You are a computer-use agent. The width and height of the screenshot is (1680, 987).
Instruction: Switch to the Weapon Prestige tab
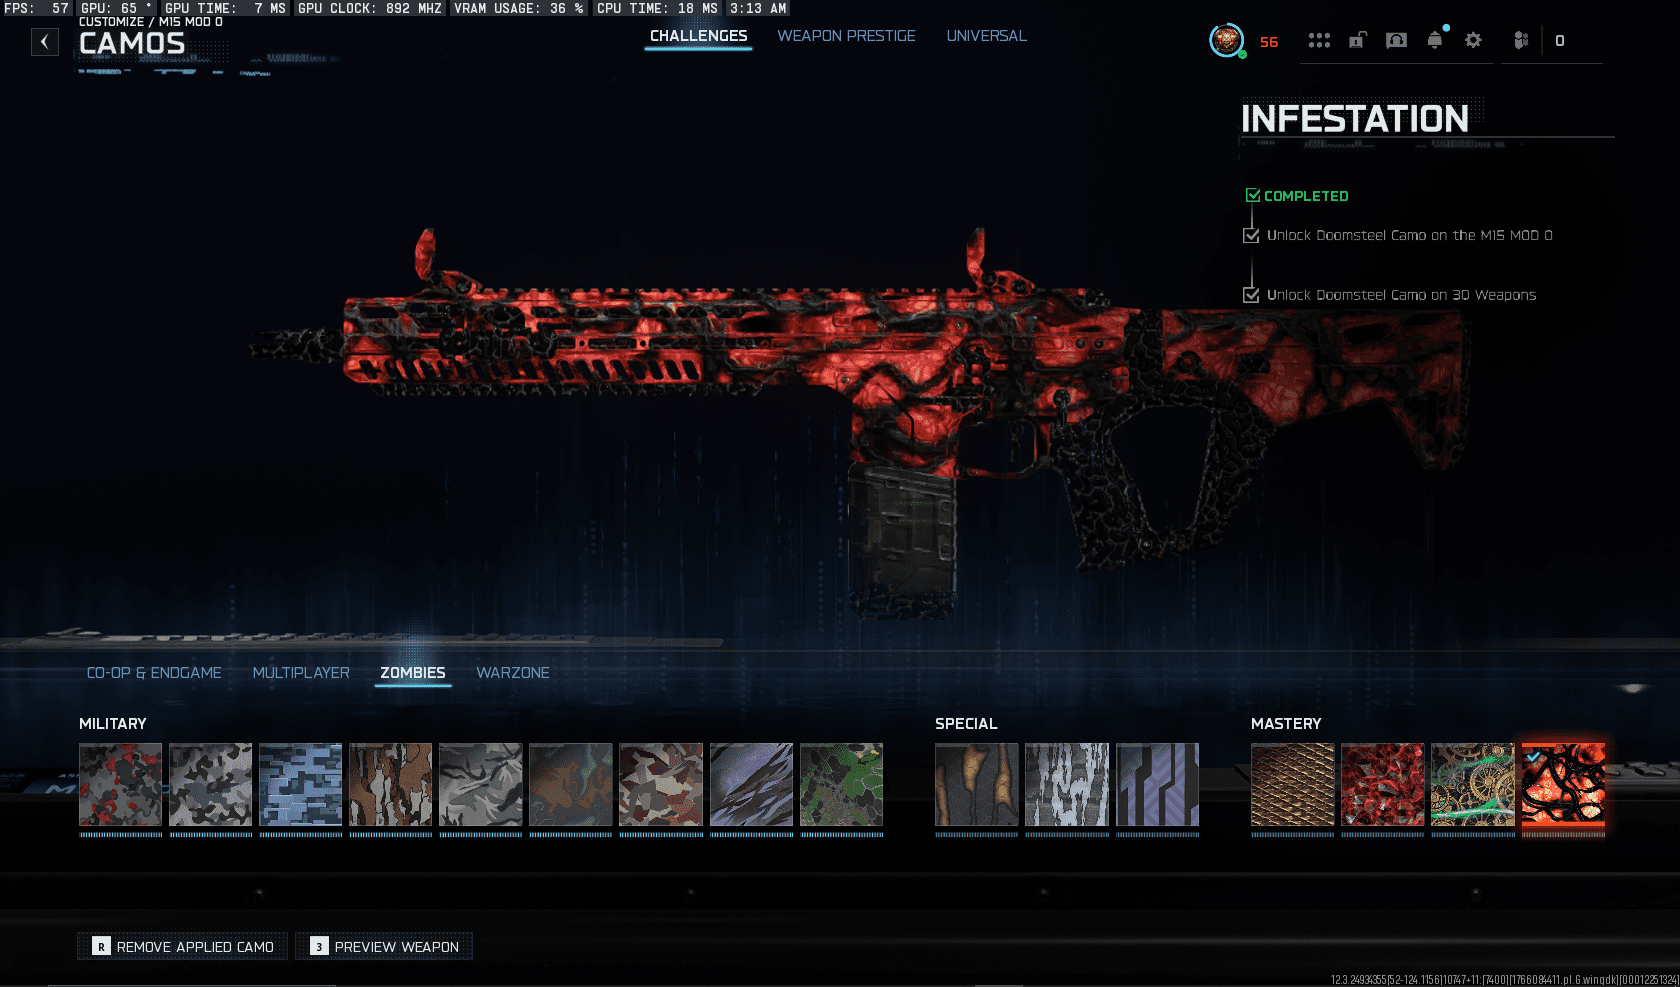pyautogui.click(x=846, y=36)
